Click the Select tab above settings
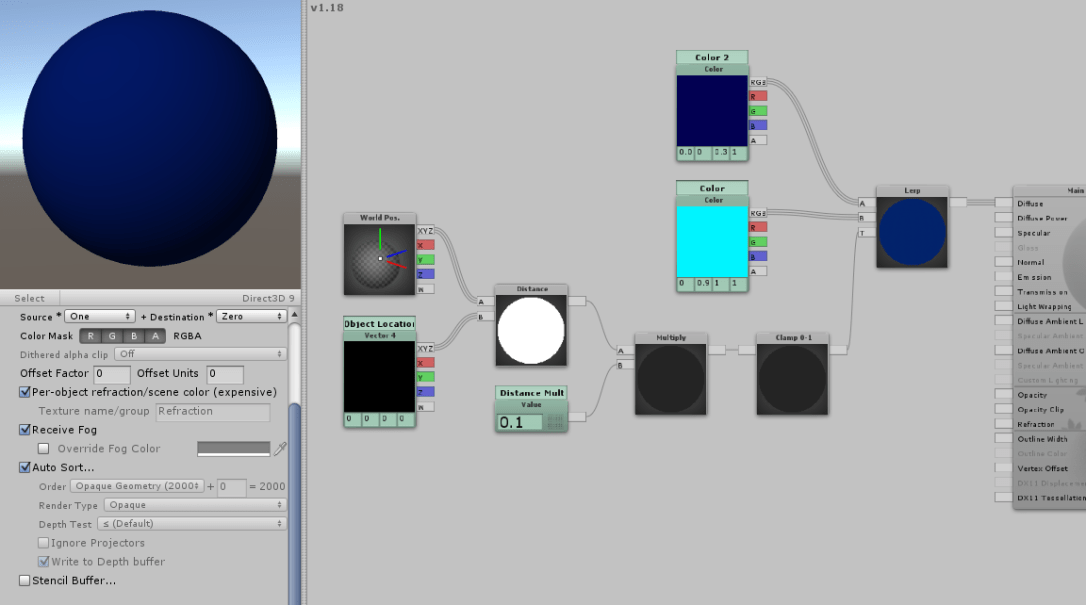Image resolution: width=1086 pixels, height=605 pixels. [x=29, y=298]
